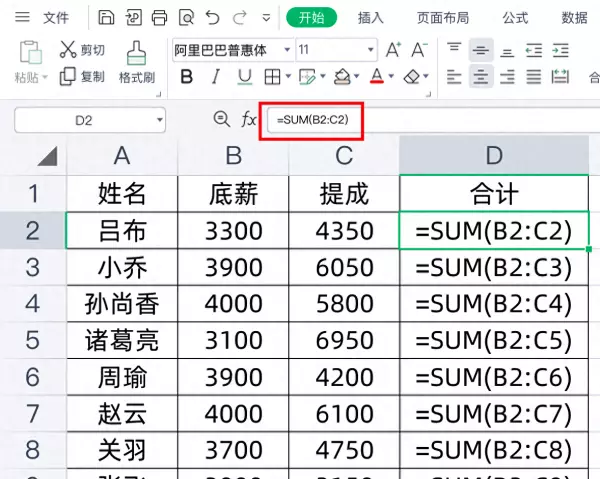Switch to the 插入 tab
The width and height of the screenshot is (600, 479).
pos(370,18)
